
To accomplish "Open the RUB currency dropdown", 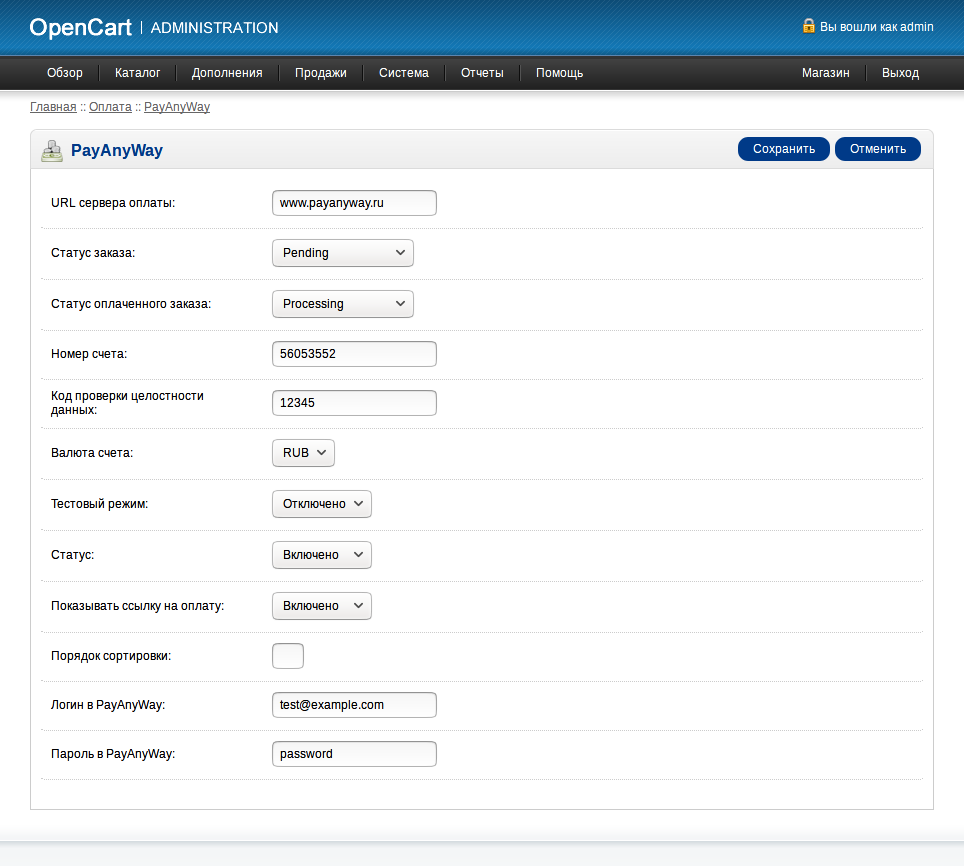I will (303, 453).
